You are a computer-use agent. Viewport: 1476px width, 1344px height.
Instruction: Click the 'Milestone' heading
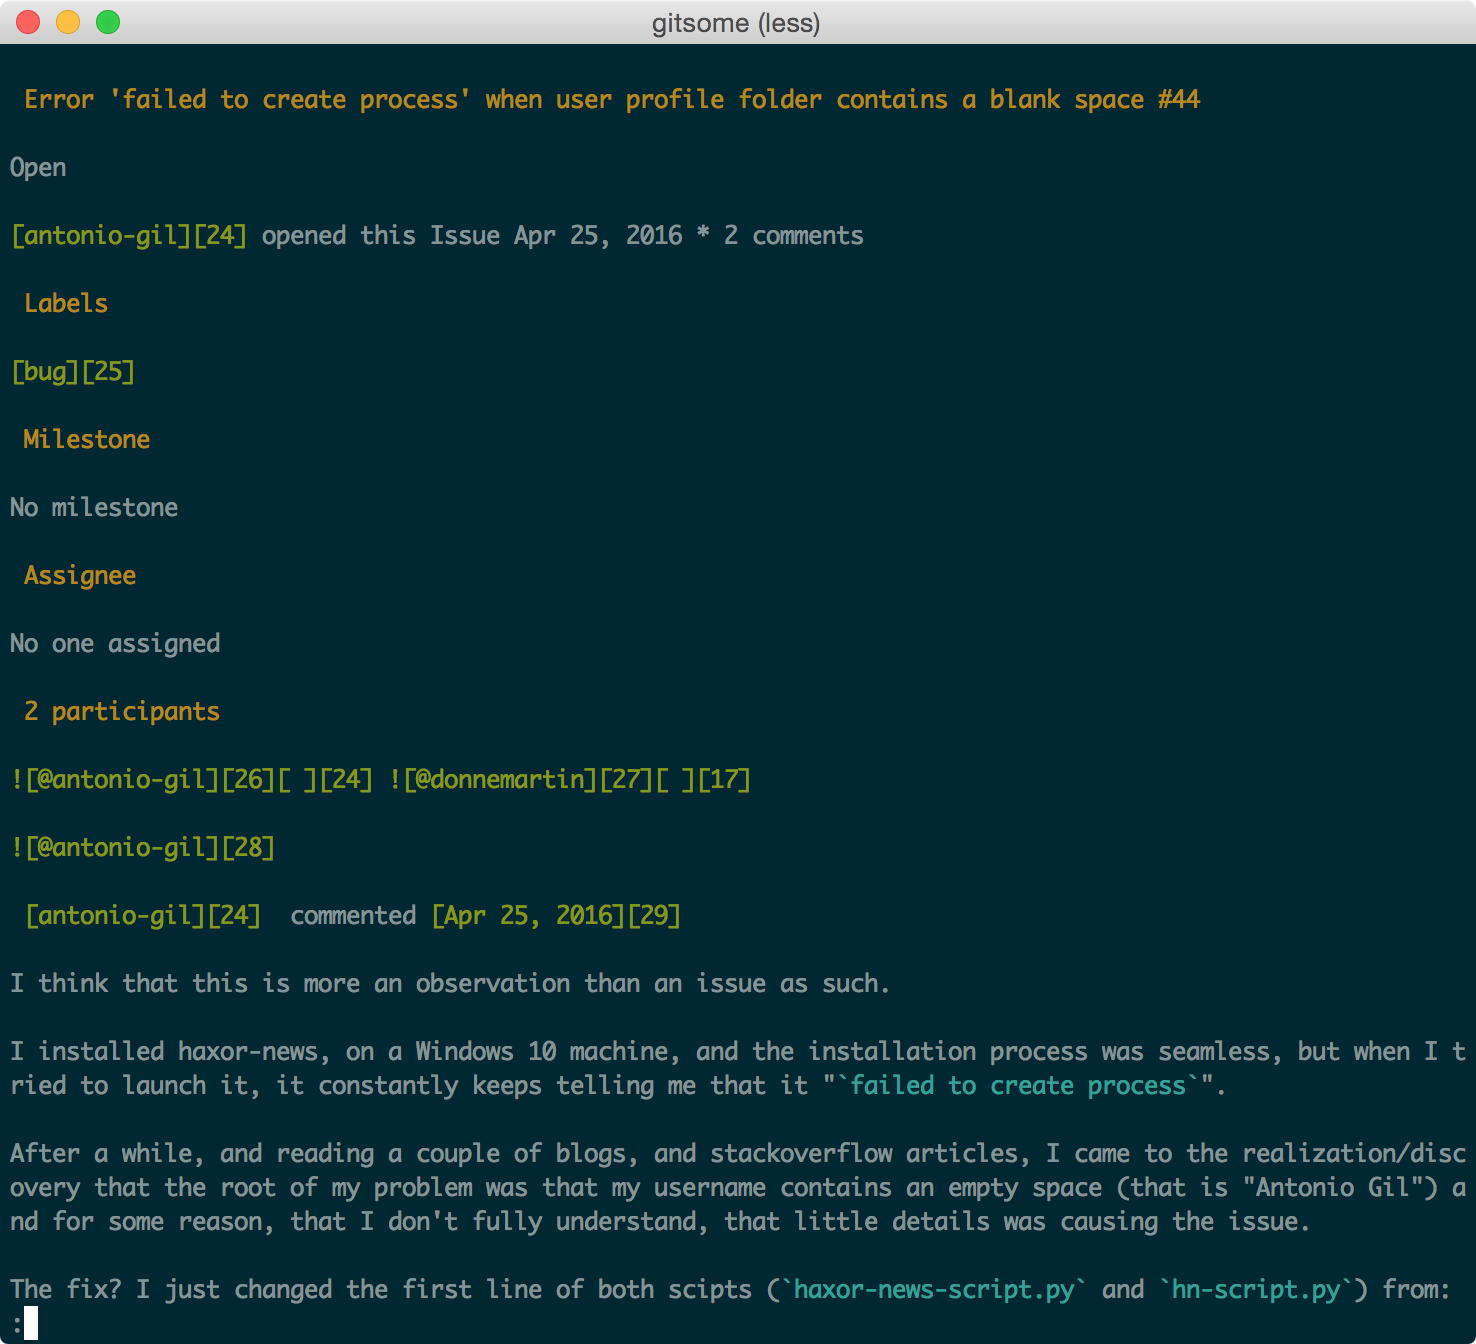(x=87, y=440)
